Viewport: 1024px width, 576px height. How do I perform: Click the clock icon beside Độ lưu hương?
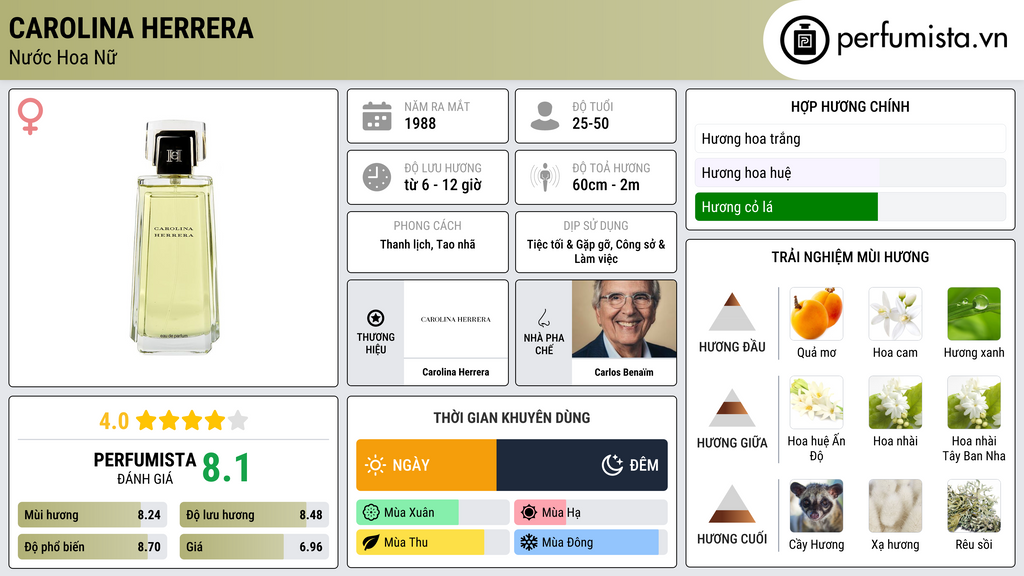(377, 177)
